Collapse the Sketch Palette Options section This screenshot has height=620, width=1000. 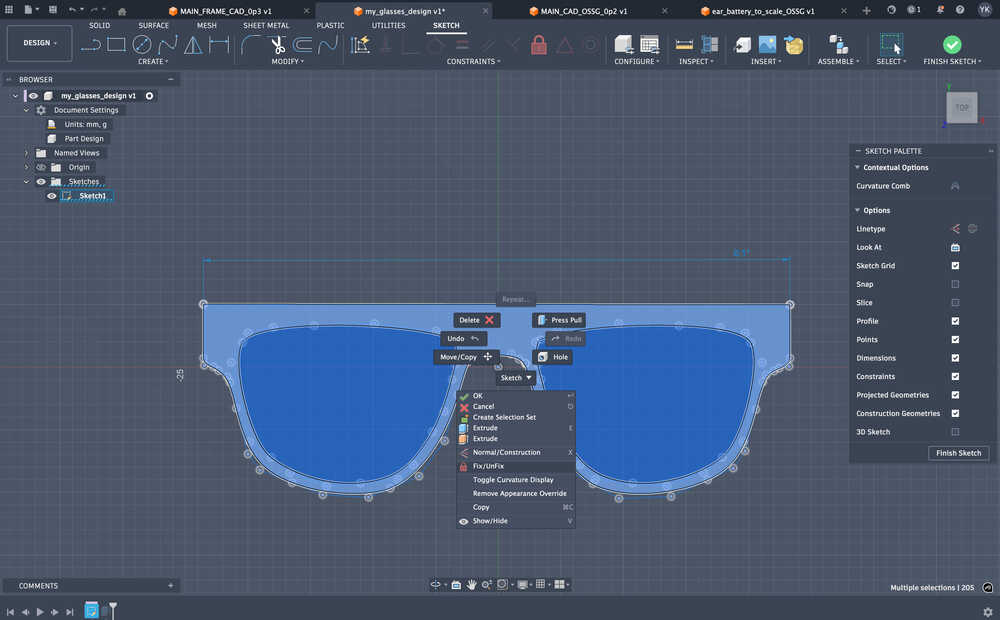point(857,210)
